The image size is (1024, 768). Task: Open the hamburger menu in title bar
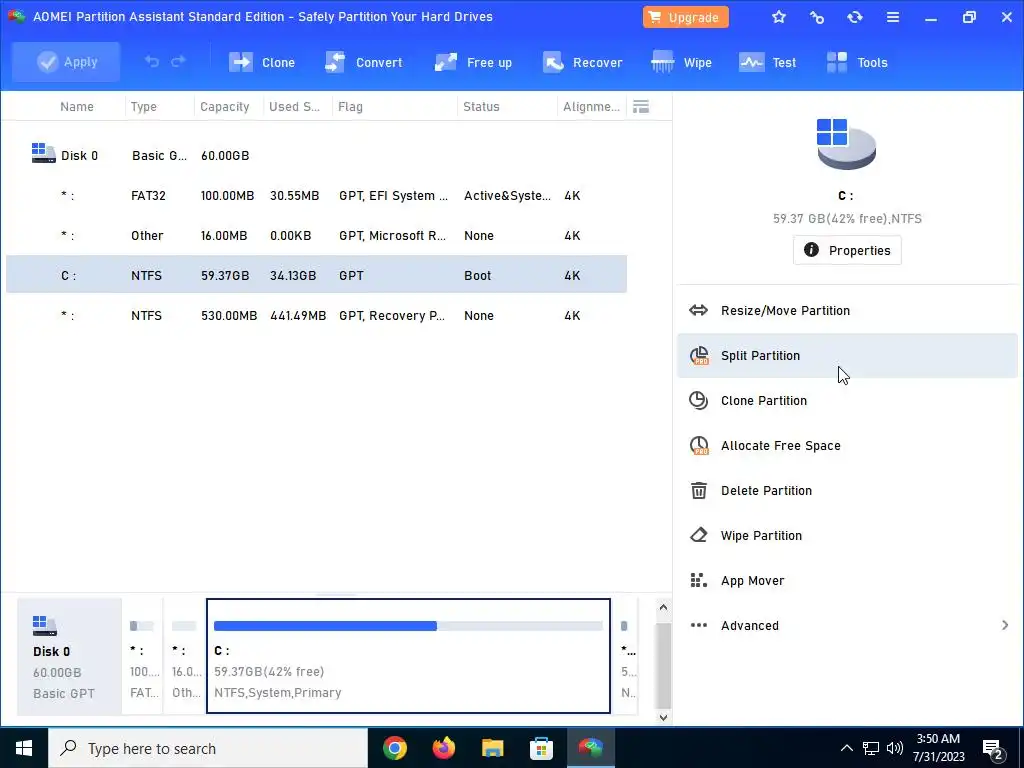(x=893, y=18)
